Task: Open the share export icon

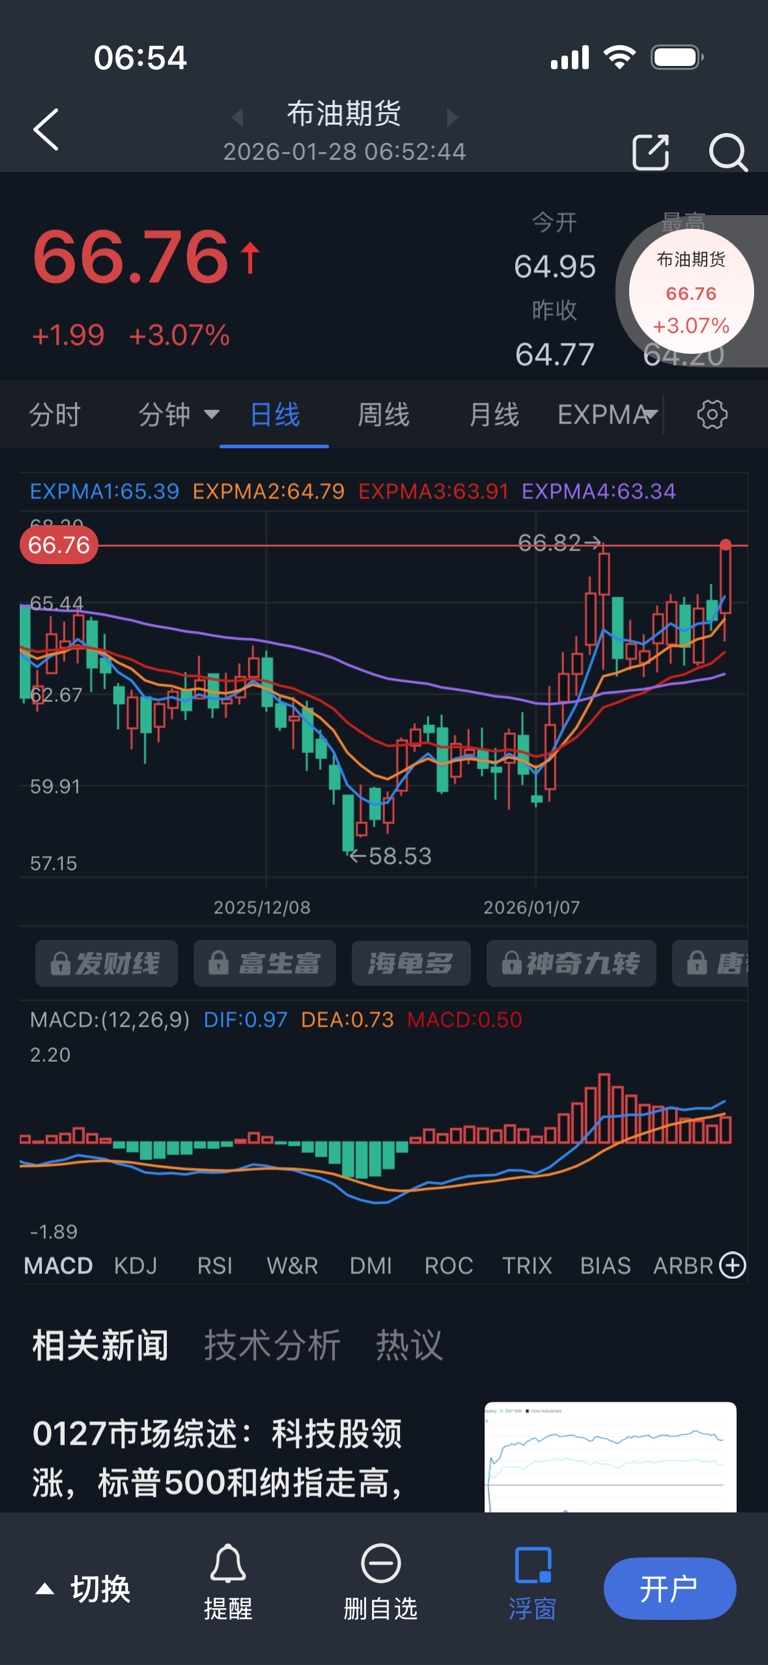Action: 651,152
